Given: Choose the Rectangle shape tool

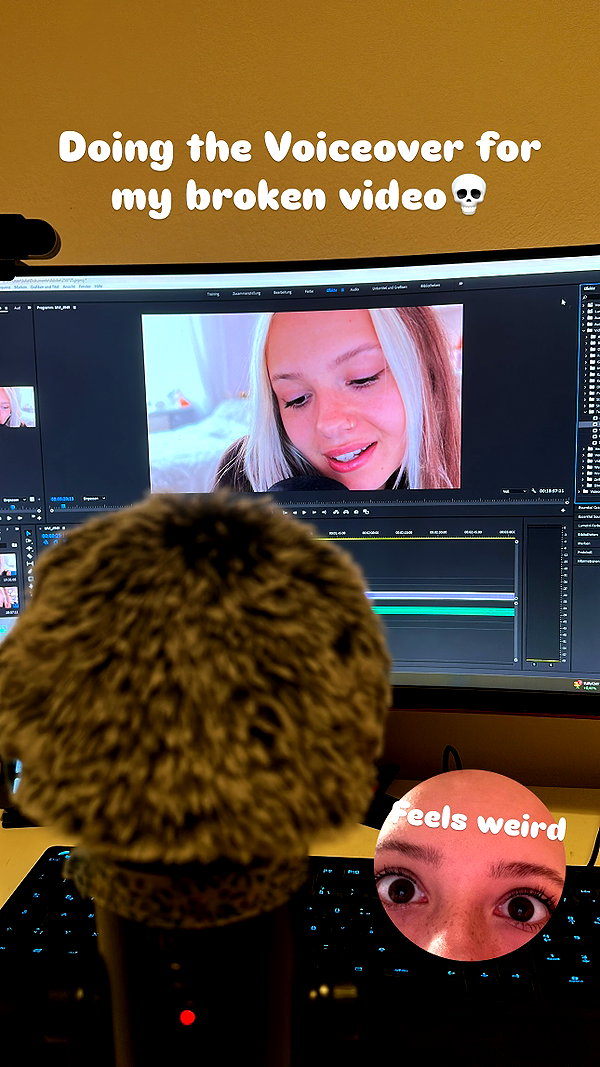Looking at the screenshot, I should tap(31, 578).
